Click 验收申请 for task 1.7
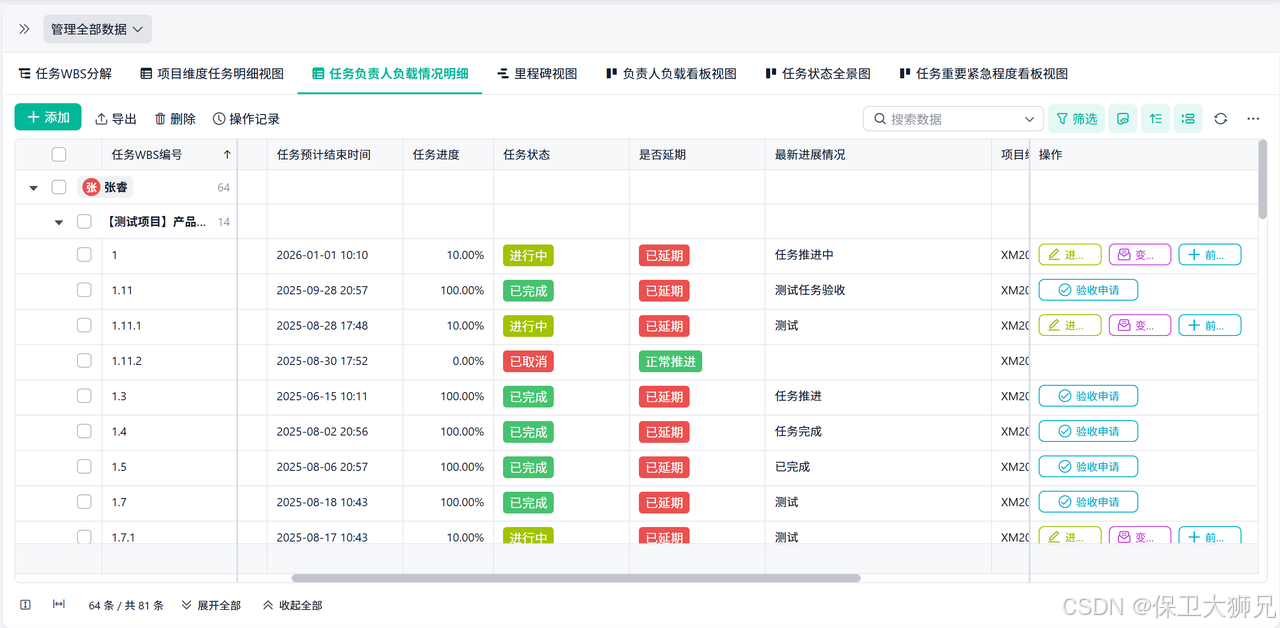Viewport: 1280px width, 628px height. click(1088, 501)
